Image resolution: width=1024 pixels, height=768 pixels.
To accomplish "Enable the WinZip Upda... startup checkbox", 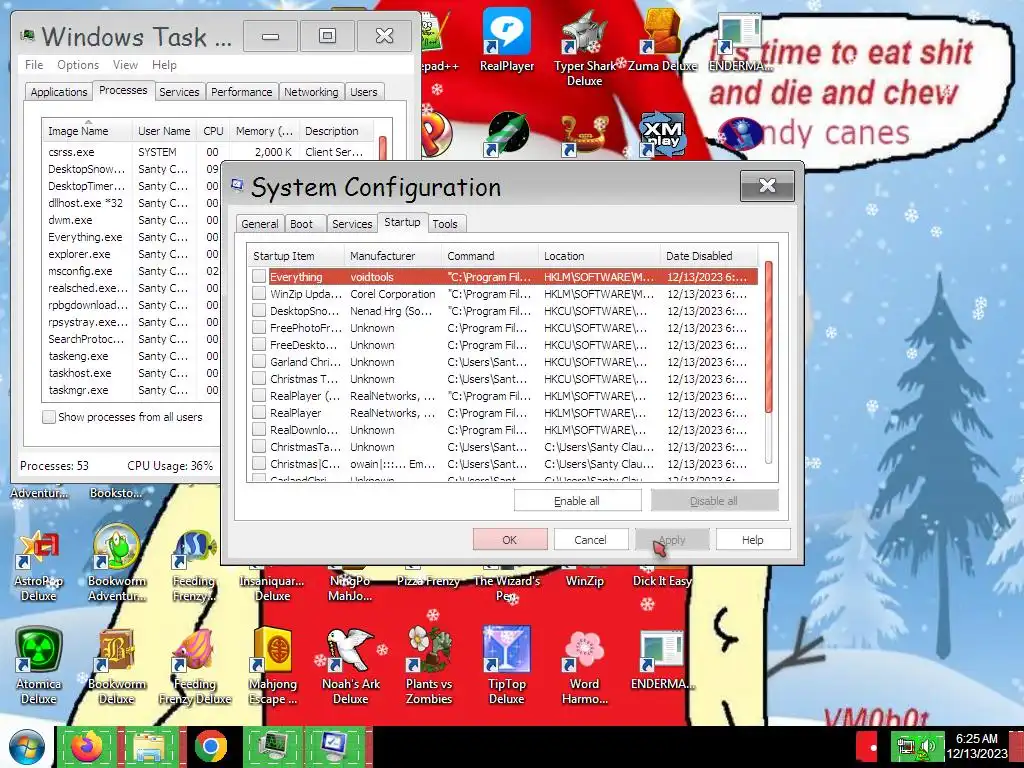I will (x=259, y=293).
